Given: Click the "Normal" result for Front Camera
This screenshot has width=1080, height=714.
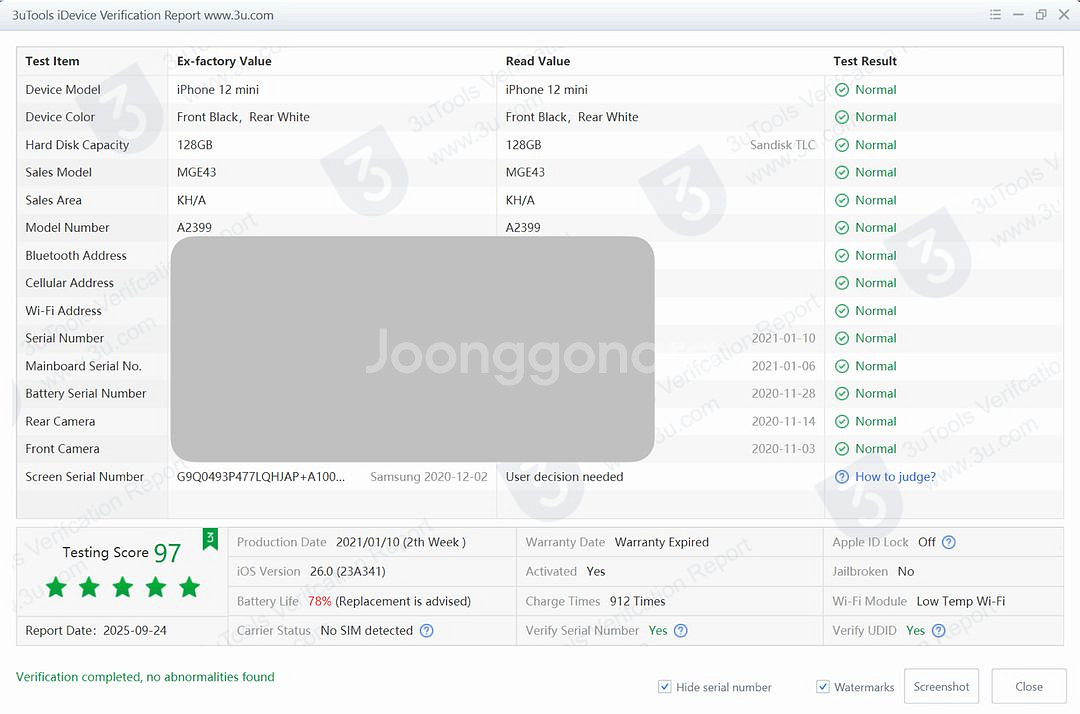Looking at the screenshot, I should pyautogui.click(x=875, y=449).
